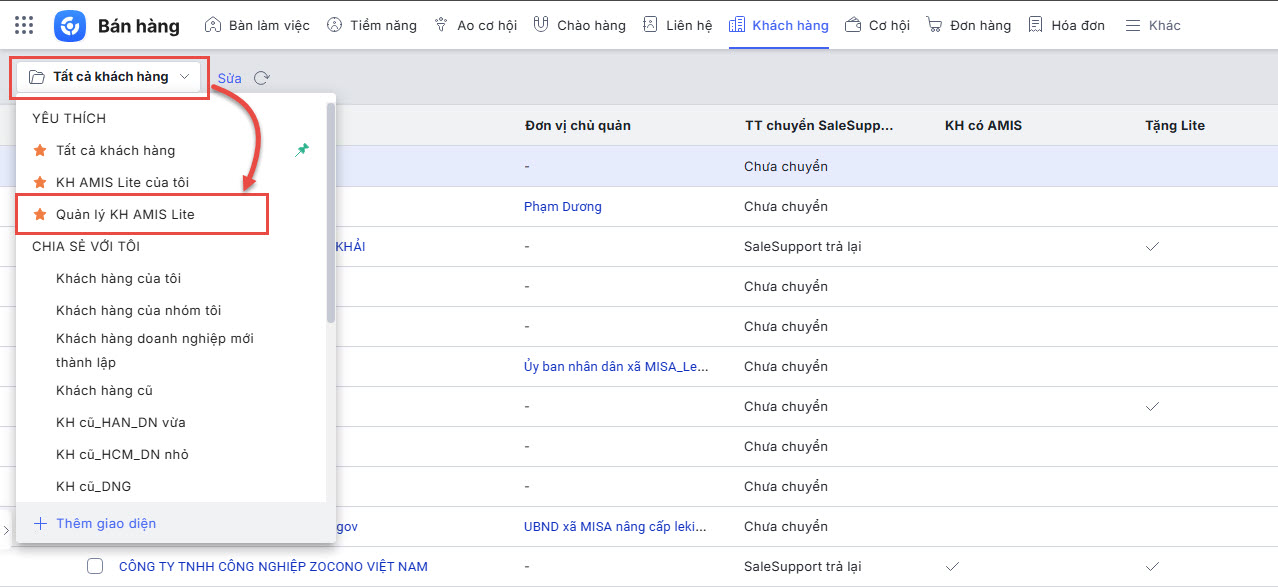Open the Phạm Dương link
This screenshot has height=587, width=1278.
(562, 206)
